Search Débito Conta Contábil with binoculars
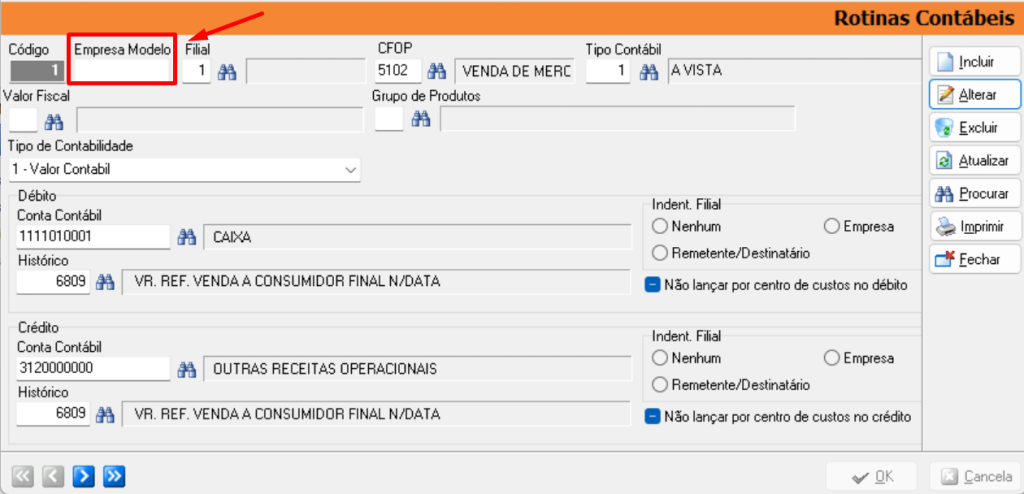Screen dimensions: 1024x494 pyautogui.click(x=187, y=238)
